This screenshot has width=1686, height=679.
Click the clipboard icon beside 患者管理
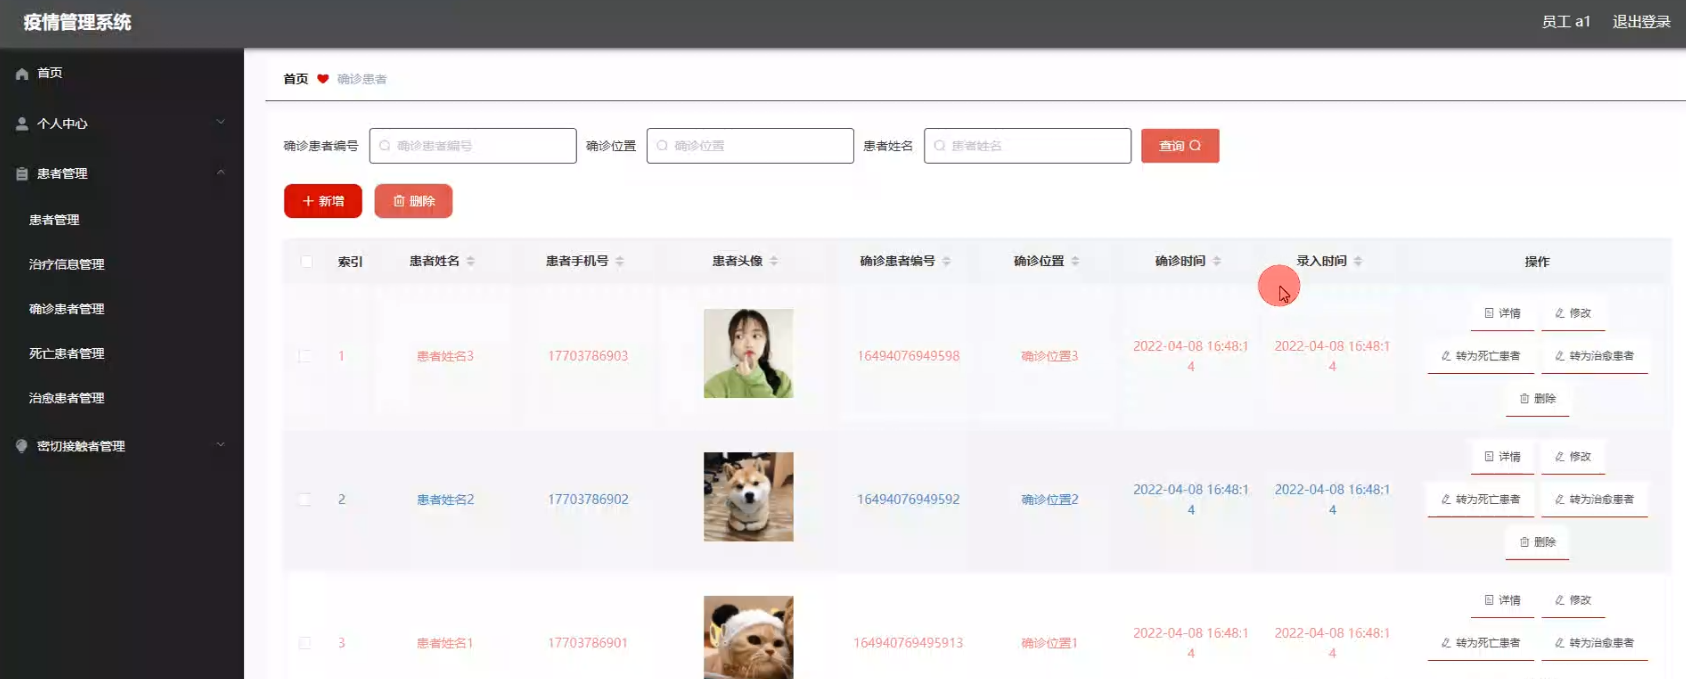[22, 174]
